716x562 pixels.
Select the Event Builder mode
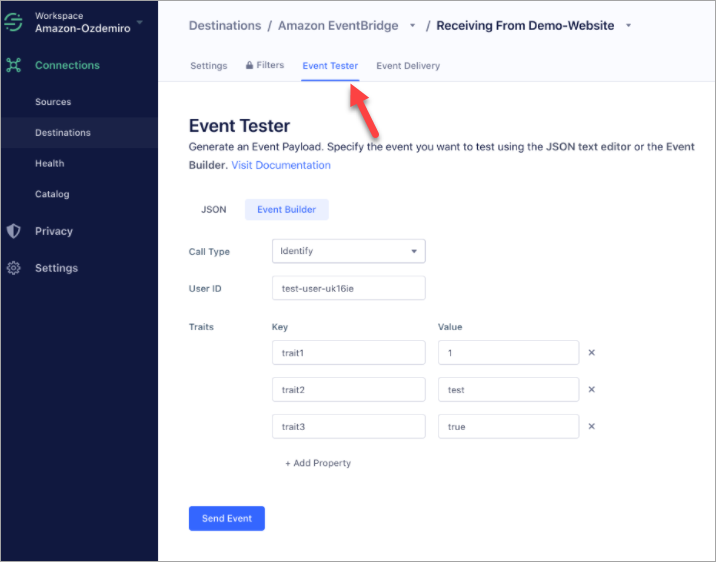click(x=287, y=210)
